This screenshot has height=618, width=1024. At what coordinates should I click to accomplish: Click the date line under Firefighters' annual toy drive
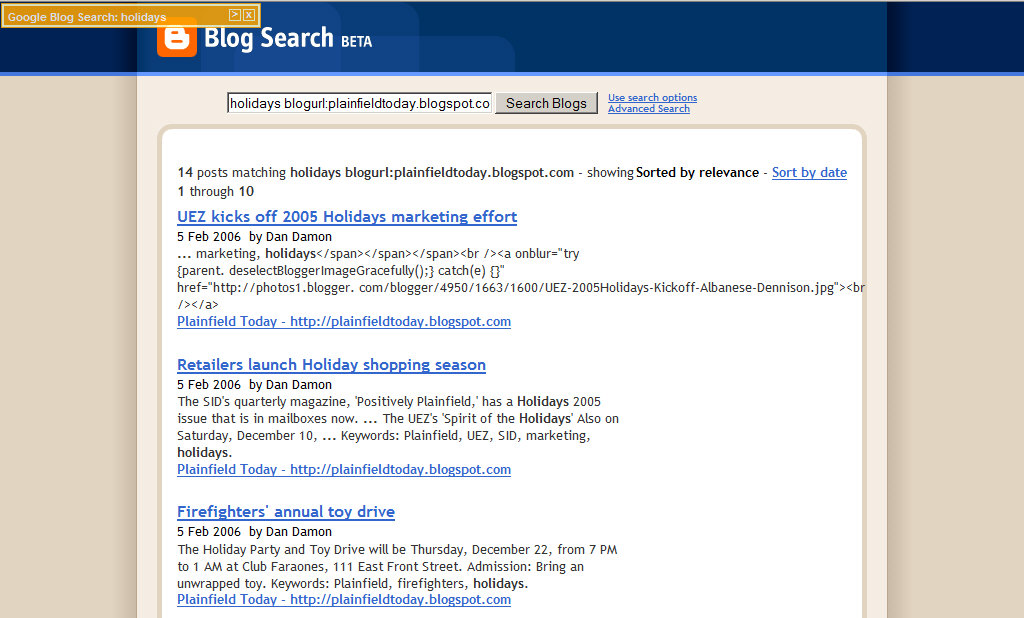click(254, 532)
